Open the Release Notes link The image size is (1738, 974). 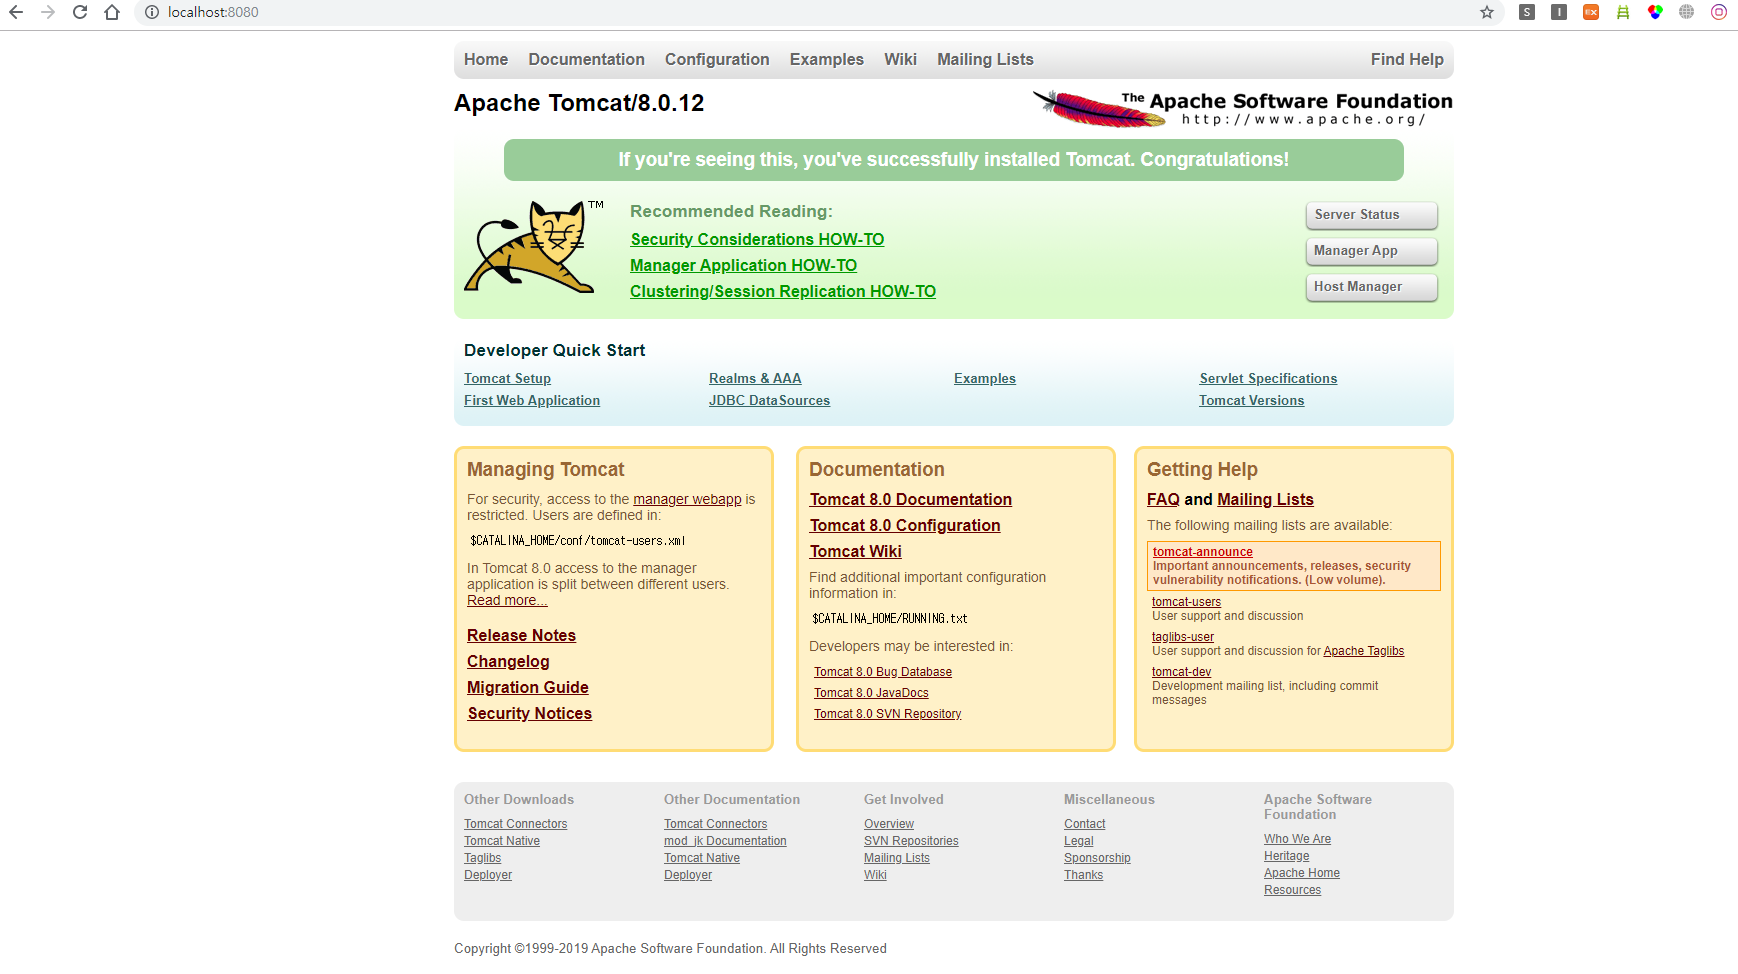[521, 636]
